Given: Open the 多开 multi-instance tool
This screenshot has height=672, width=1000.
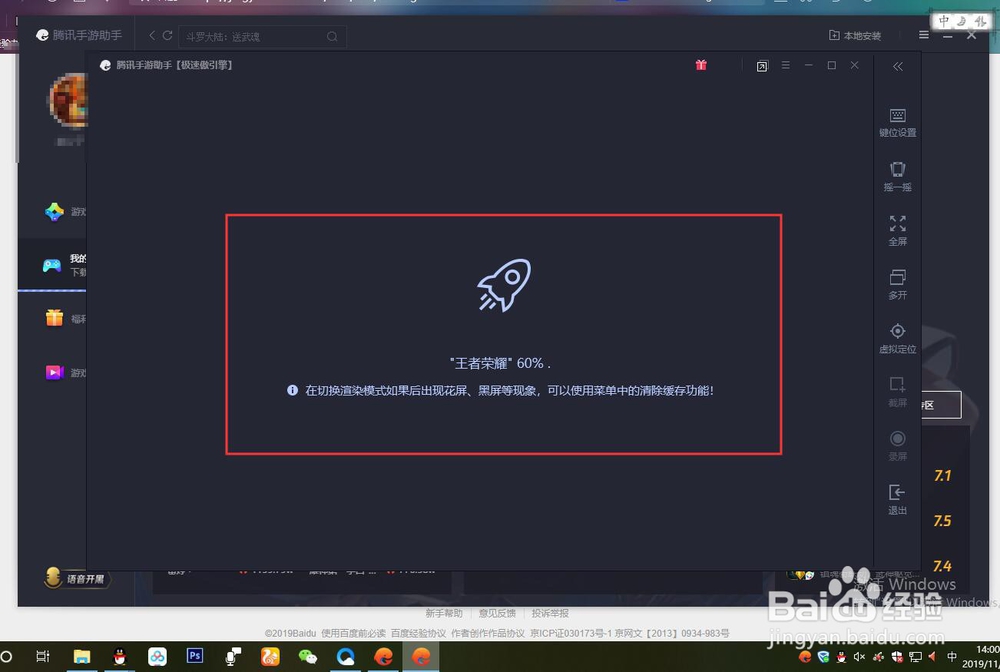Looking at the screenshot, I should (897, 284).
